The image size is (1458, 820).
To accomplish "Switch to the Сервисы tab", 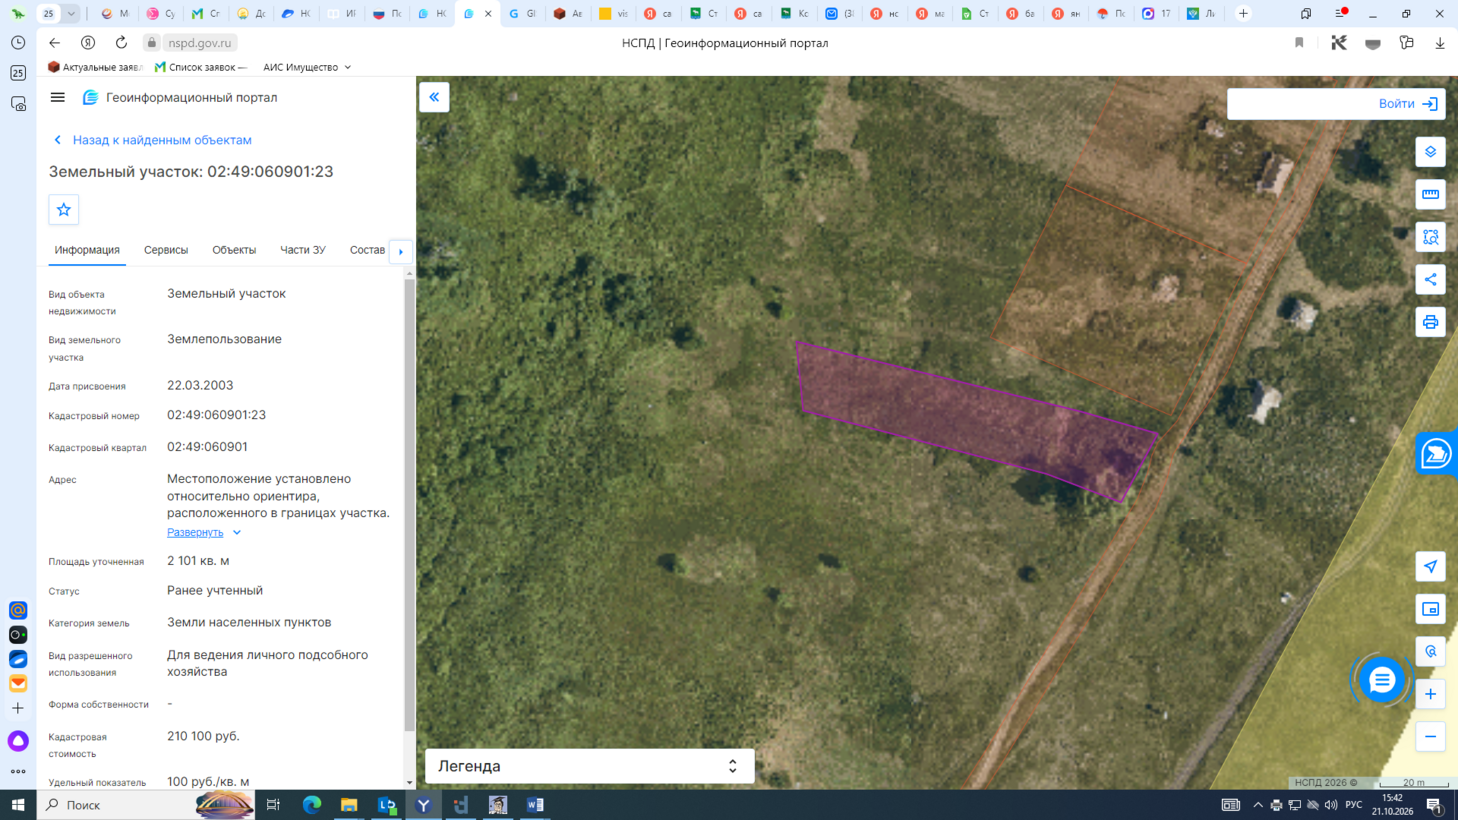I will tap(166, 250).
